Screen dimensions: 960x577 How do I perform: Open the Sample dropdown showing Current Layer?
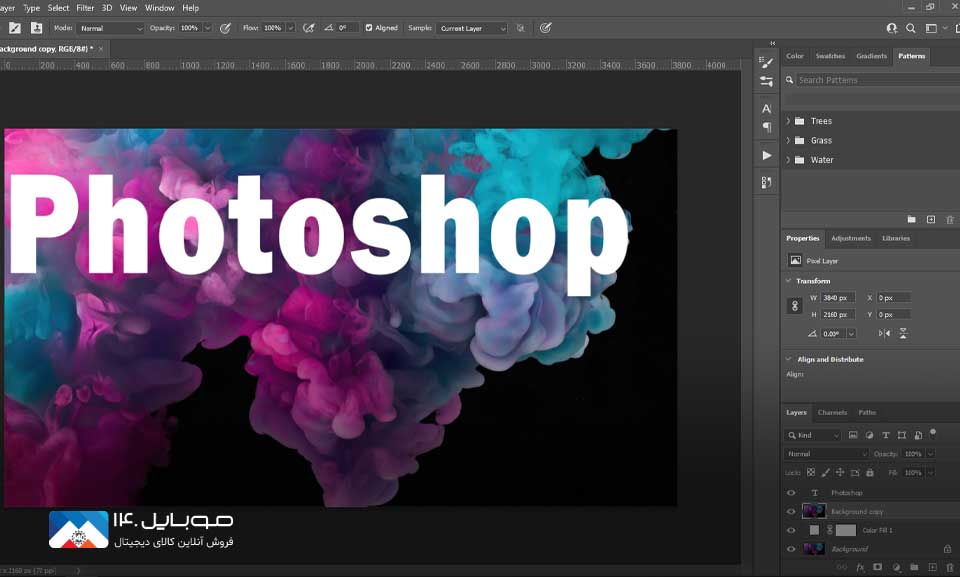(x=473, y=28)
